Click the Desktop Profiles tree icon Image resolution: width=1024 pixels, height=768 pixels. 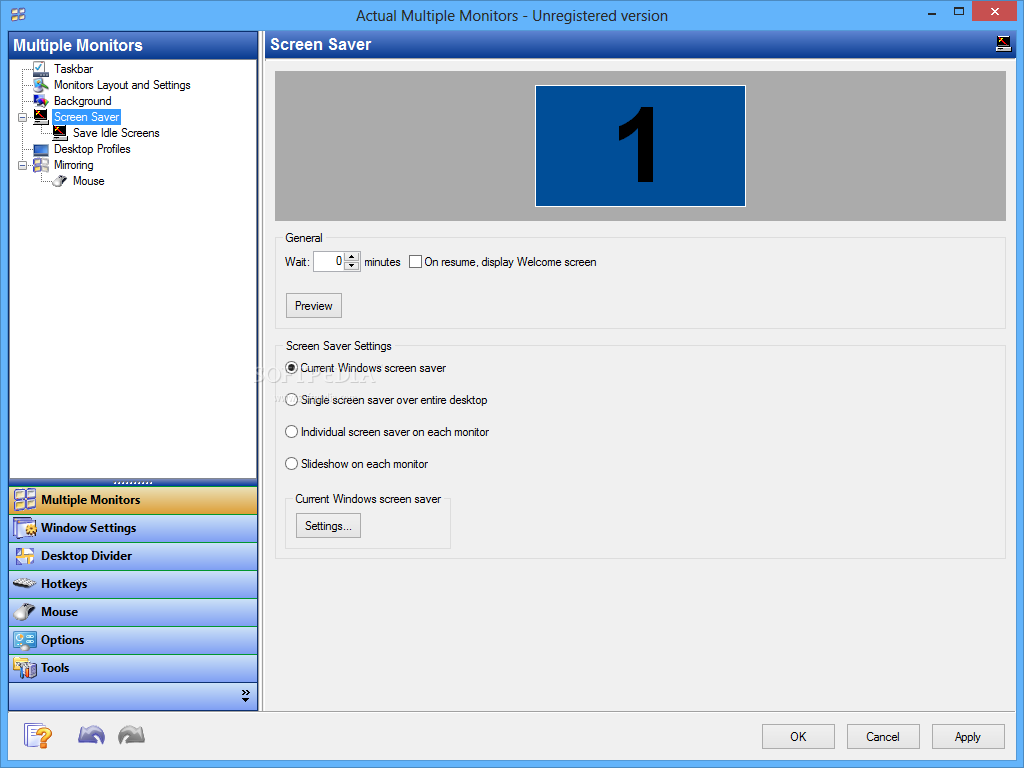[x=40, y=149]
